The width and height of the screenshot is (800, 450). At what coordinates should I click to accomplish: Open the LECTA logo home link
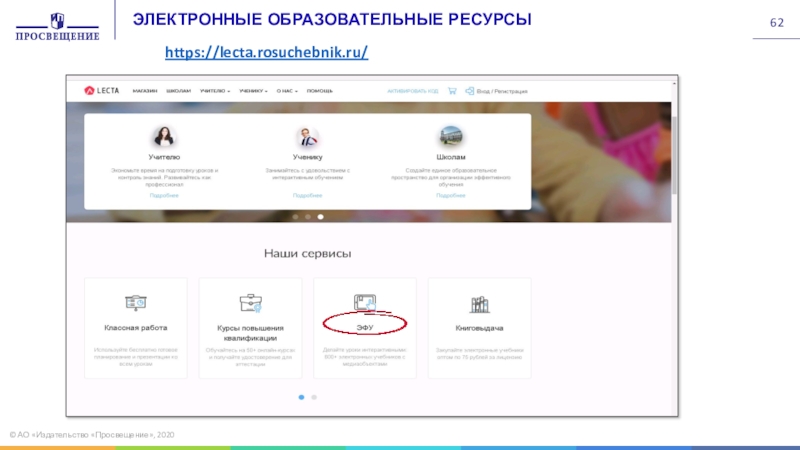point(102,90)
